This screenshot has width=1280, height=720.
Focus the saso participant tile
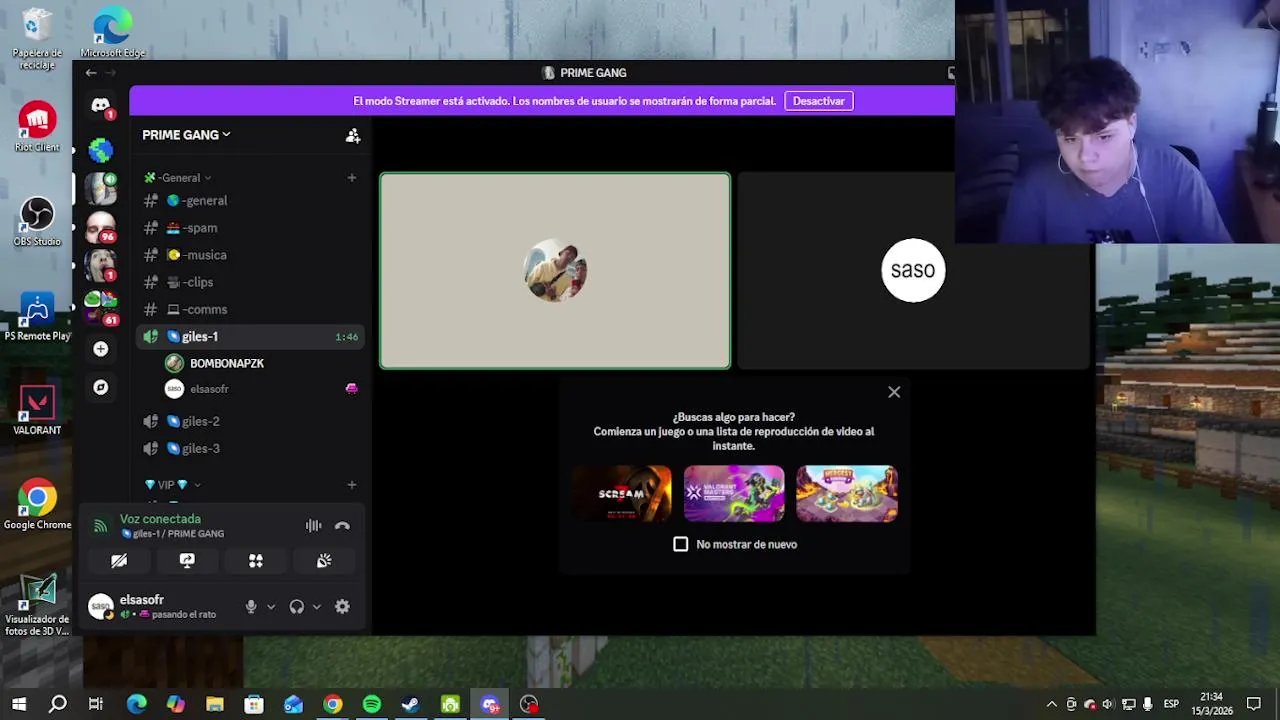(912, 271)
